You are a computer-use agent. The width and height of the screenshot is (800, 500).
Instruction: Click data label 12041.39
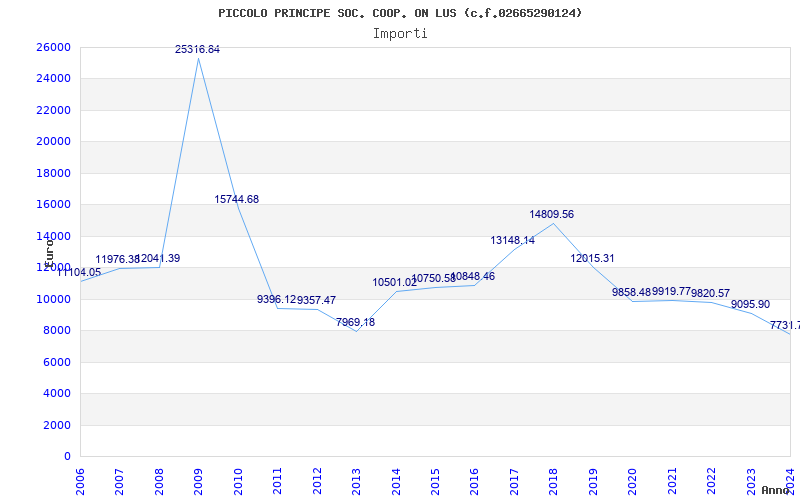[159, 259]
